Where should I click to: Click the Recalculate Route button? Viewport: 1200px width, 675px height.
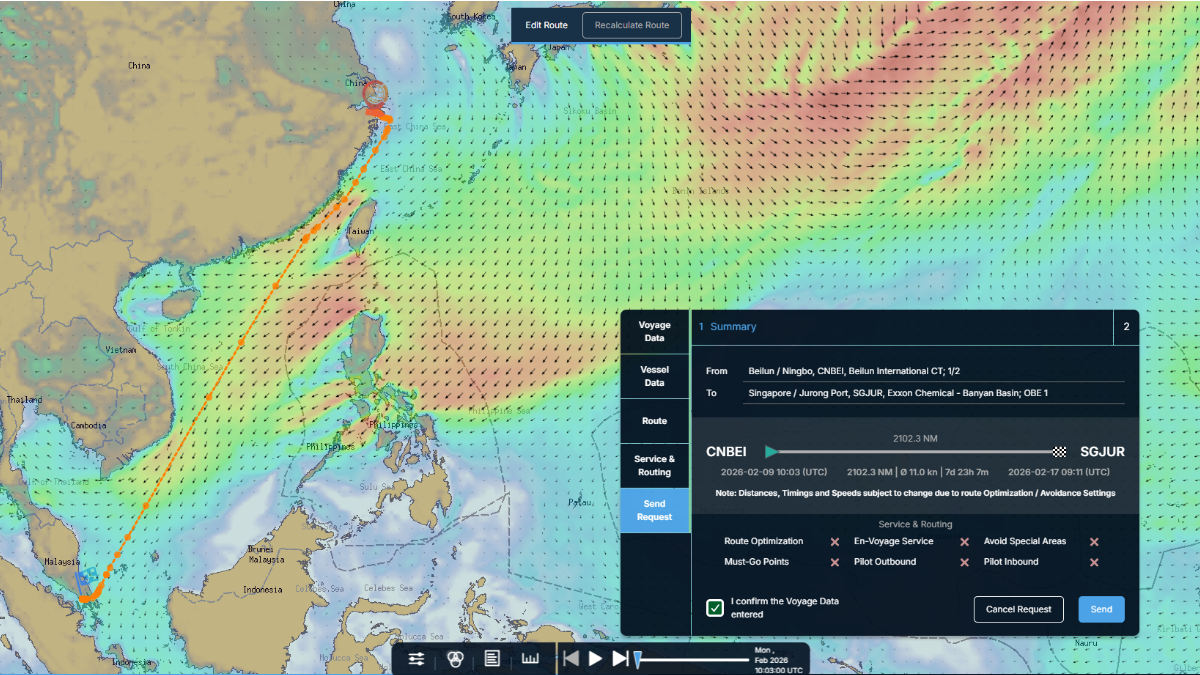tap(632, 25)
